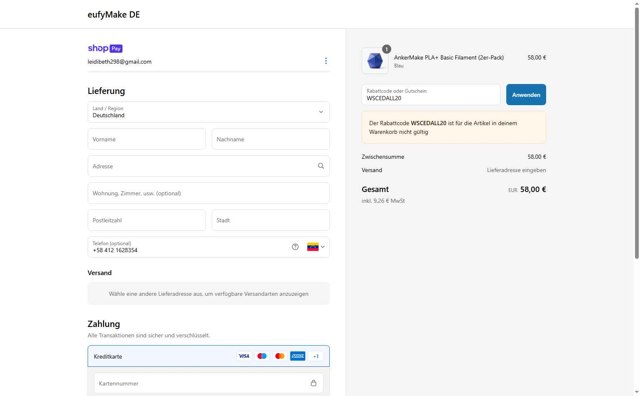Click the Postleitzahl input field

tap(147, 220)
